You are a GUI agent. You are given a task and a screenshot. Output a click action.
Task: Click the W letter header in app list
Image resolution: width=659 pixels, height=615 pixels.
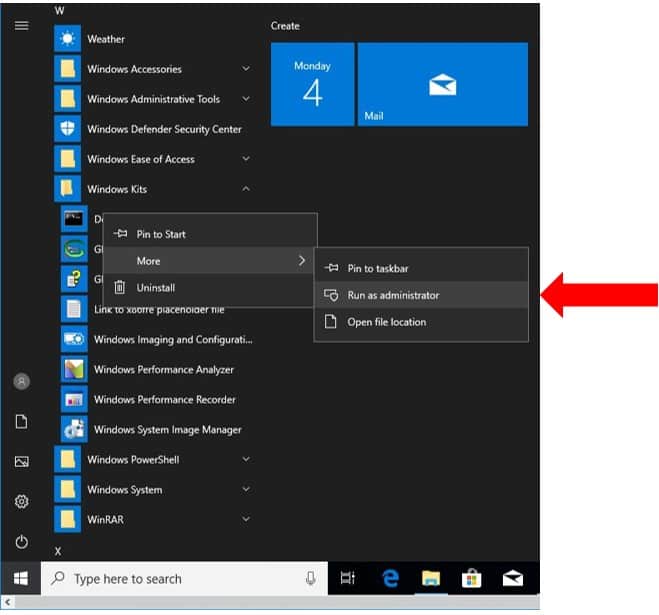[59, 11]
